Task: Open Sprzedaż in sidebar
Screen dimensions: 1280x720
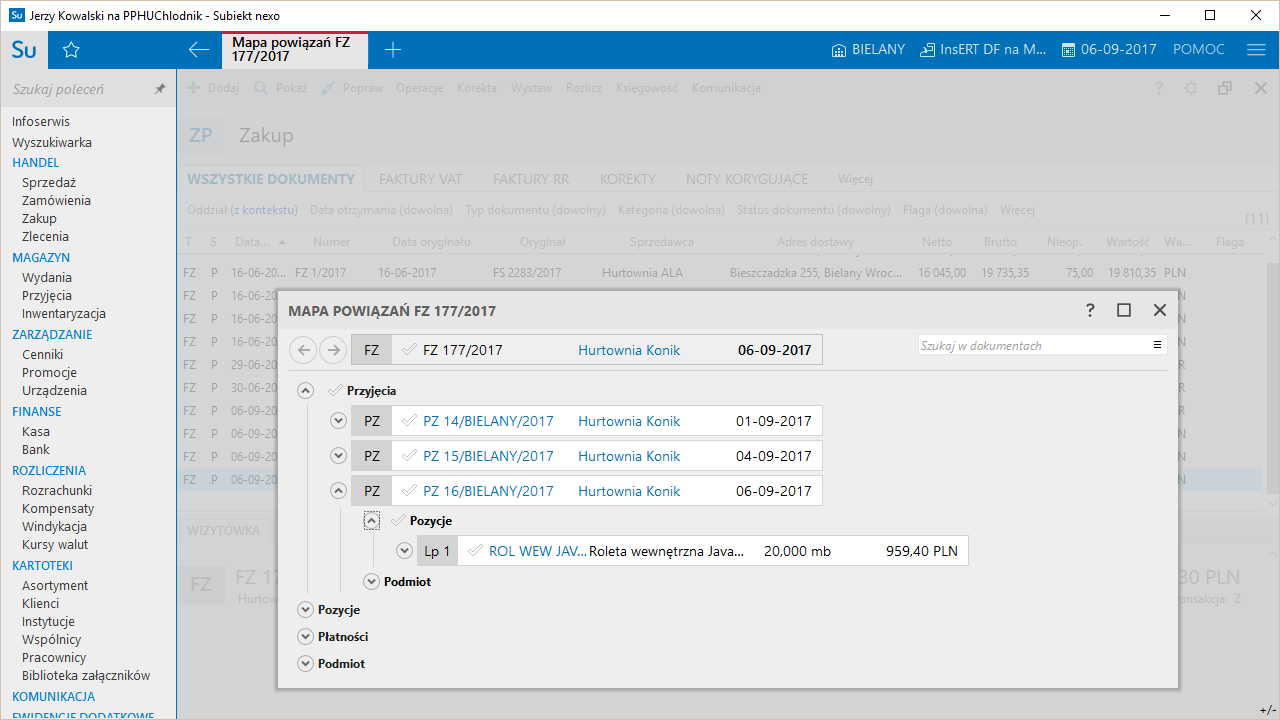Action: pyautogui.click(x=49, y=182)
